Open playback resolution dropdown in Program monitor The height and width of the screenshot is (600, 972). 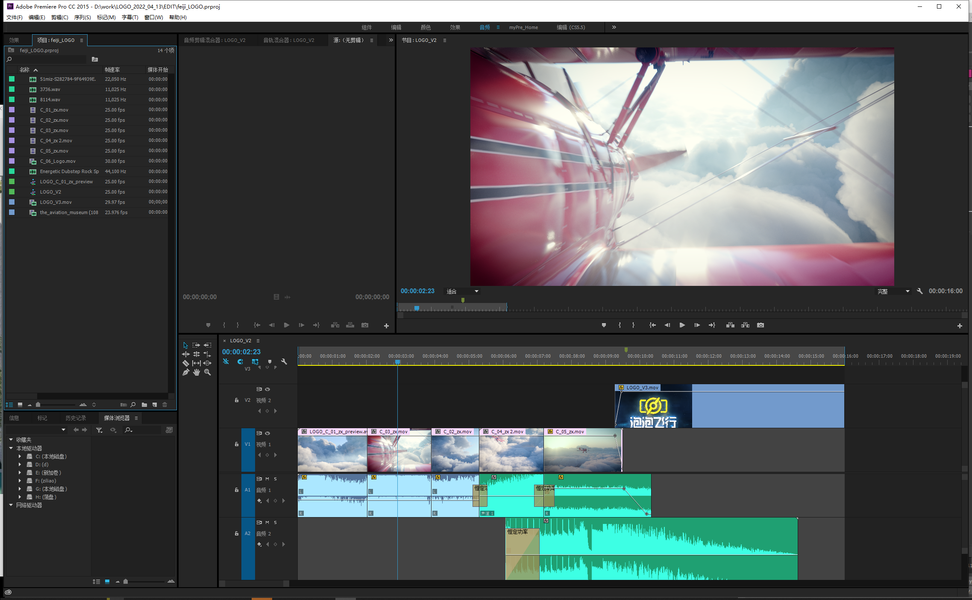pyautogui.click(x=893, y=291)
